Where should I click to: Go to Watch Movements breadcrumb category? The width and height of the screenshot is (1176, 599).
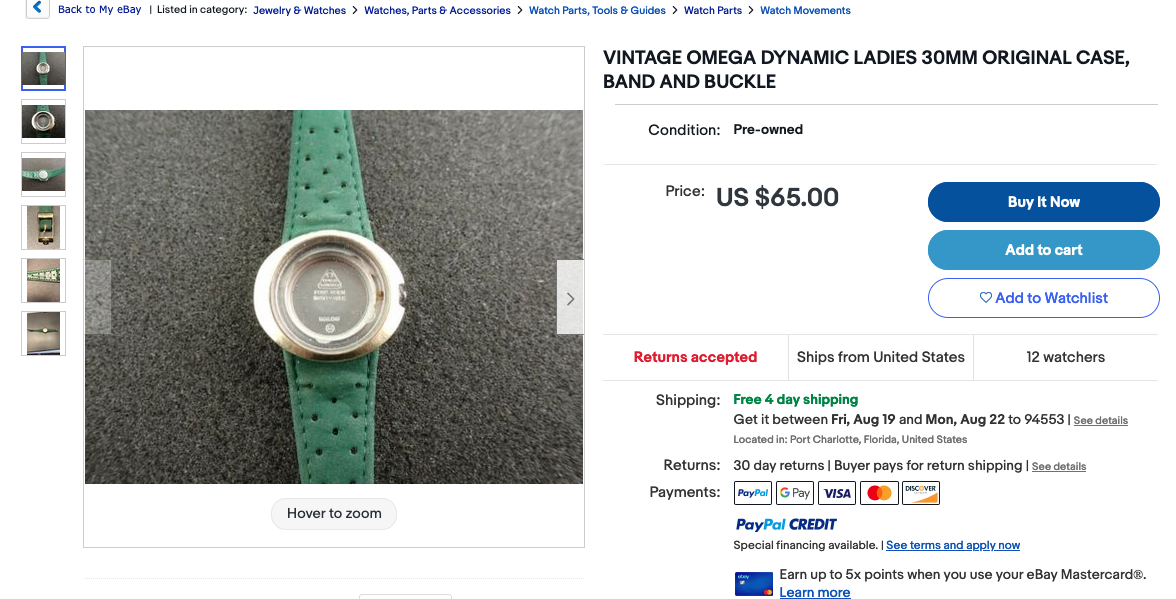(805, 10)
